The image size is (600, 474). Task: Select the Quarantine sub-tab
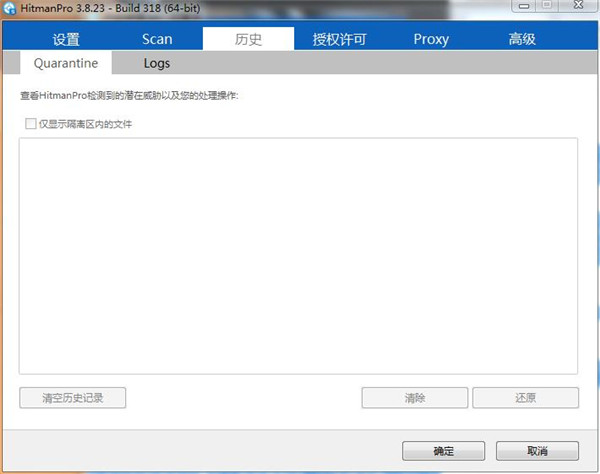[x=66, y=63]
